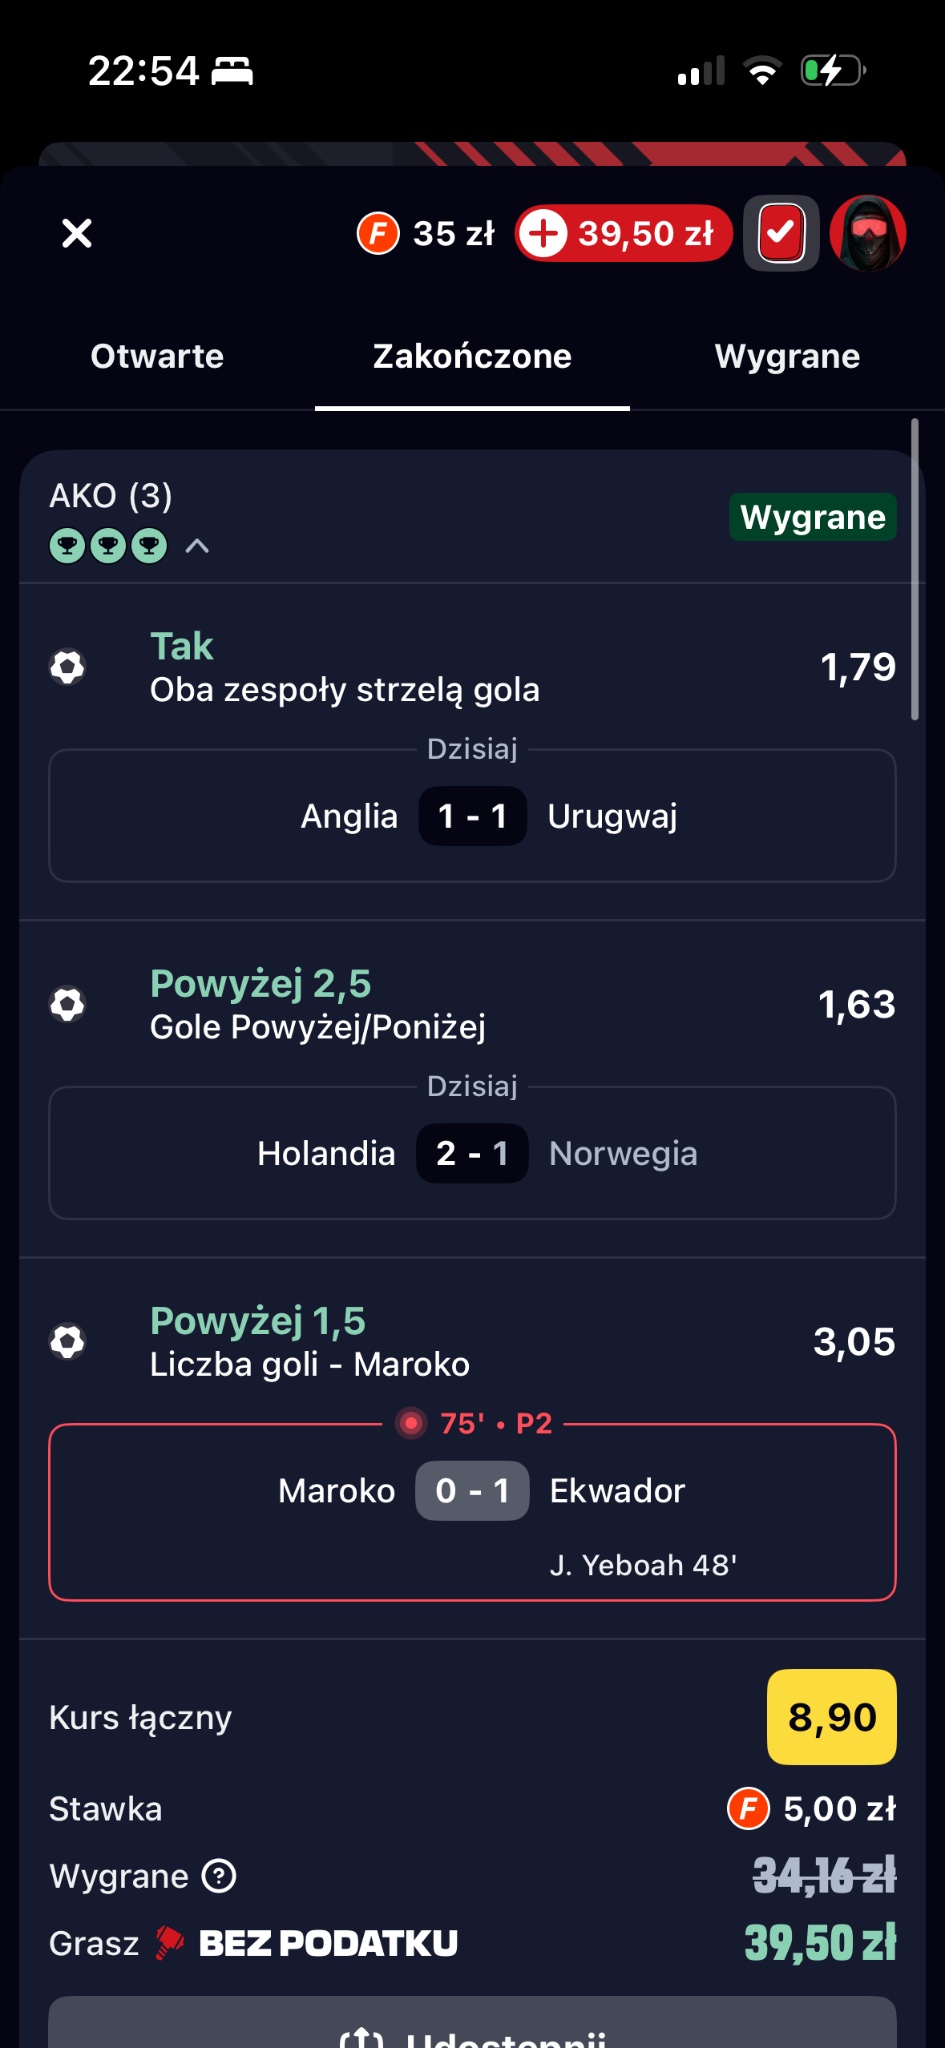
Task: Click the Wygrane status badge
Action: tap(812, 517)
